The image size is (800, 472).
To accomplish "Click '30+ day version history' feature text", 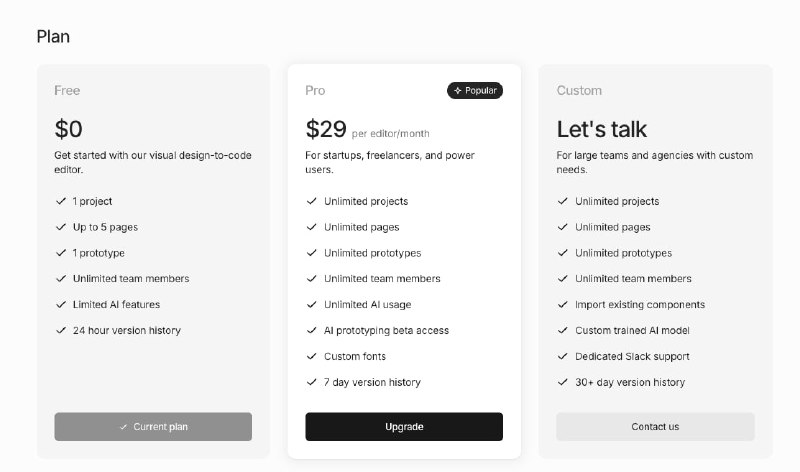I will point(630,382).
